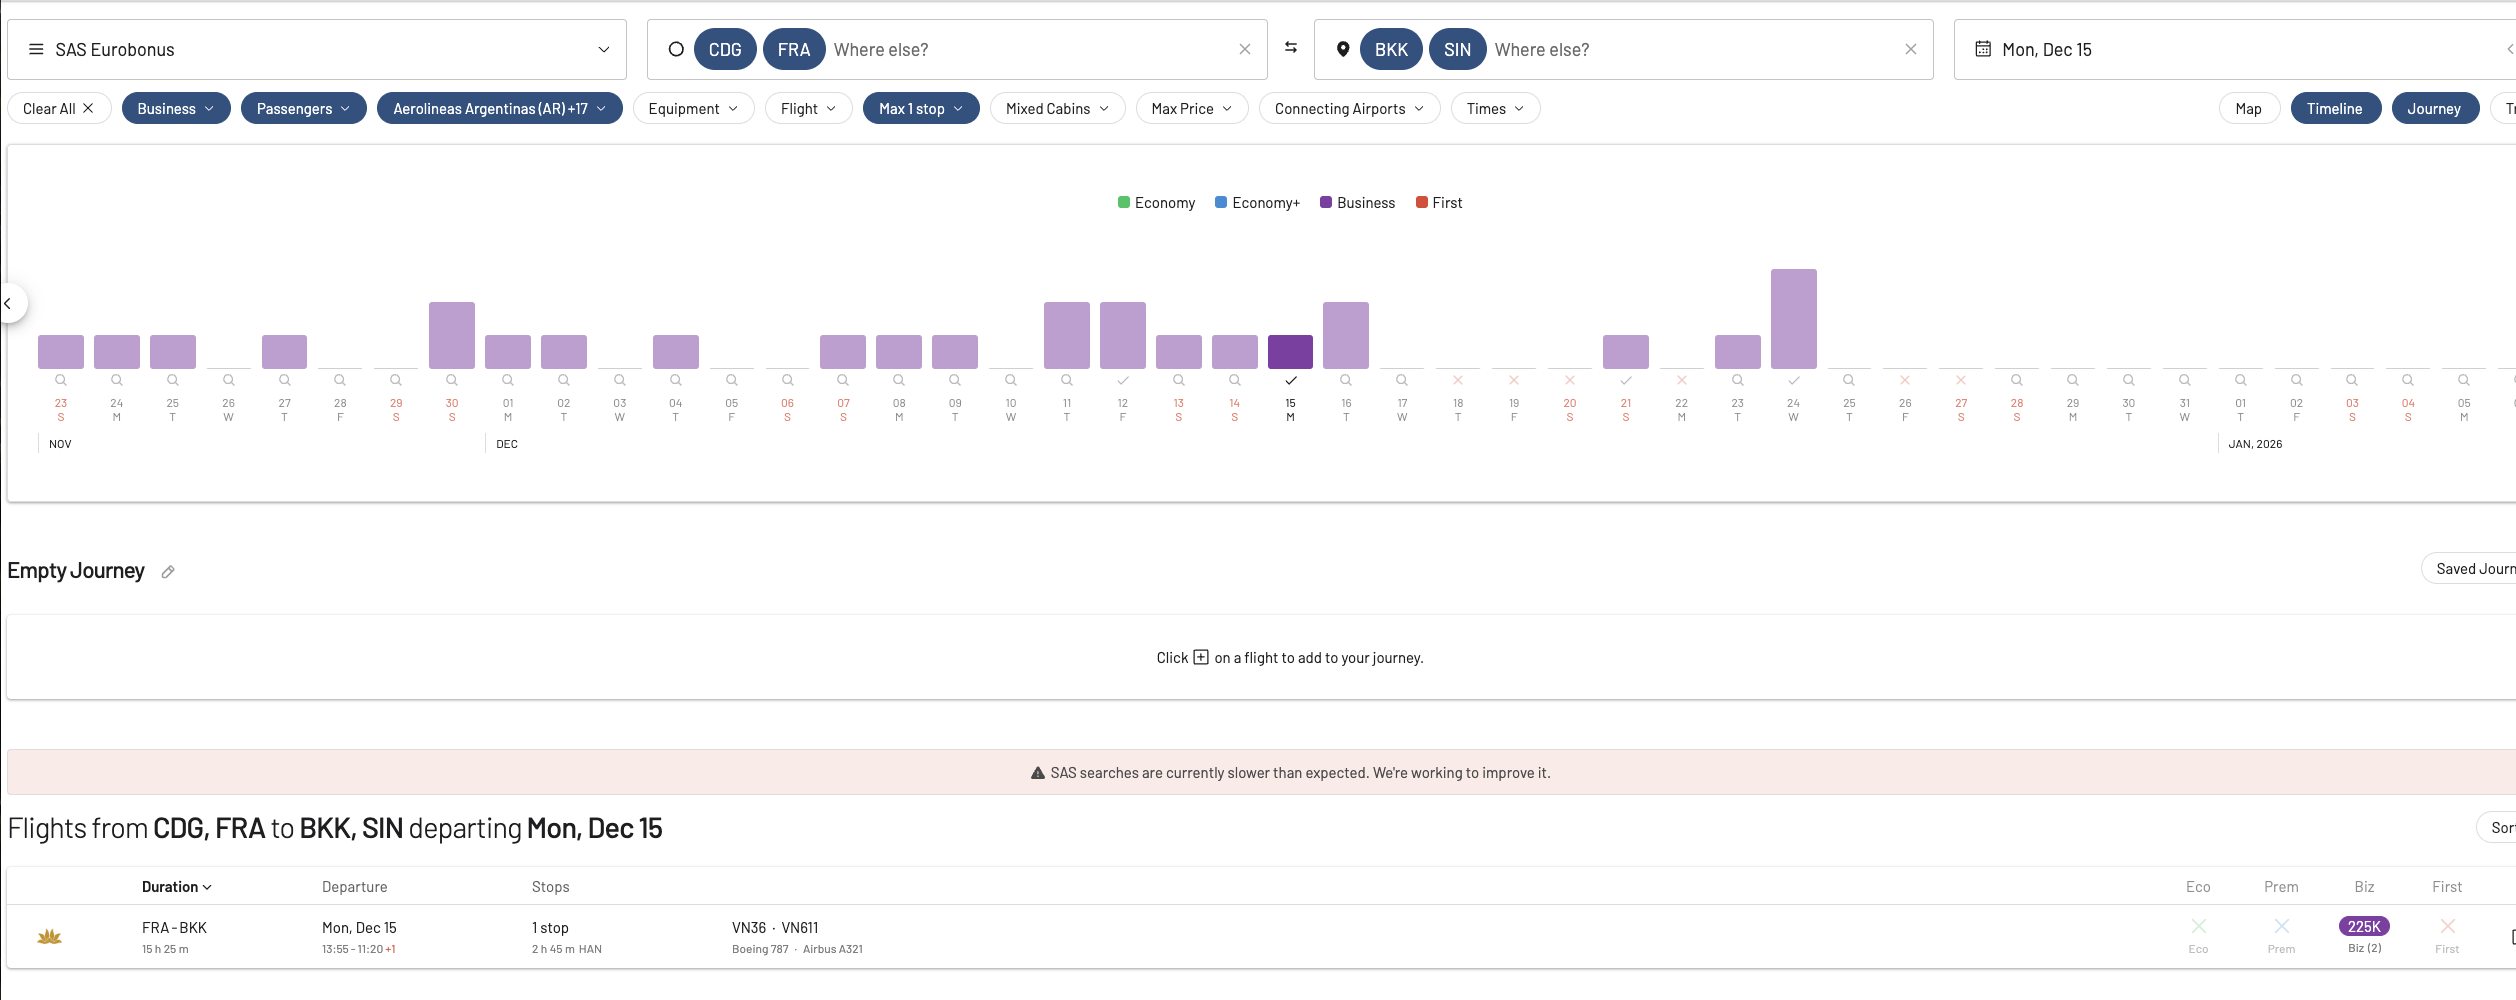Toggle the Business legend series
The height and width of the screenshot is (1000, 2516).
(1357, 203)
